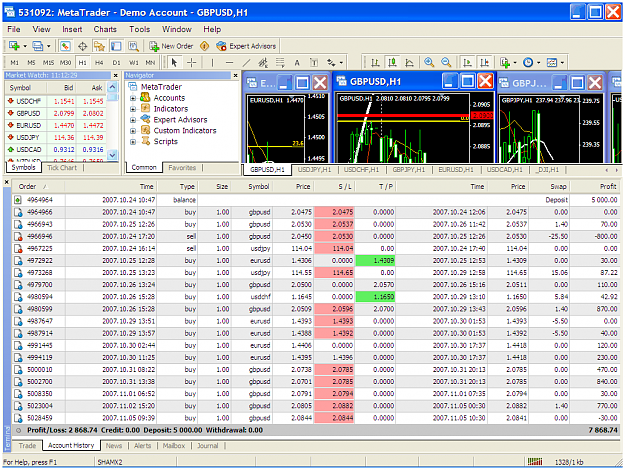
Task: Open the indicators list dropdown arrow
Action: tap(515, 63)
